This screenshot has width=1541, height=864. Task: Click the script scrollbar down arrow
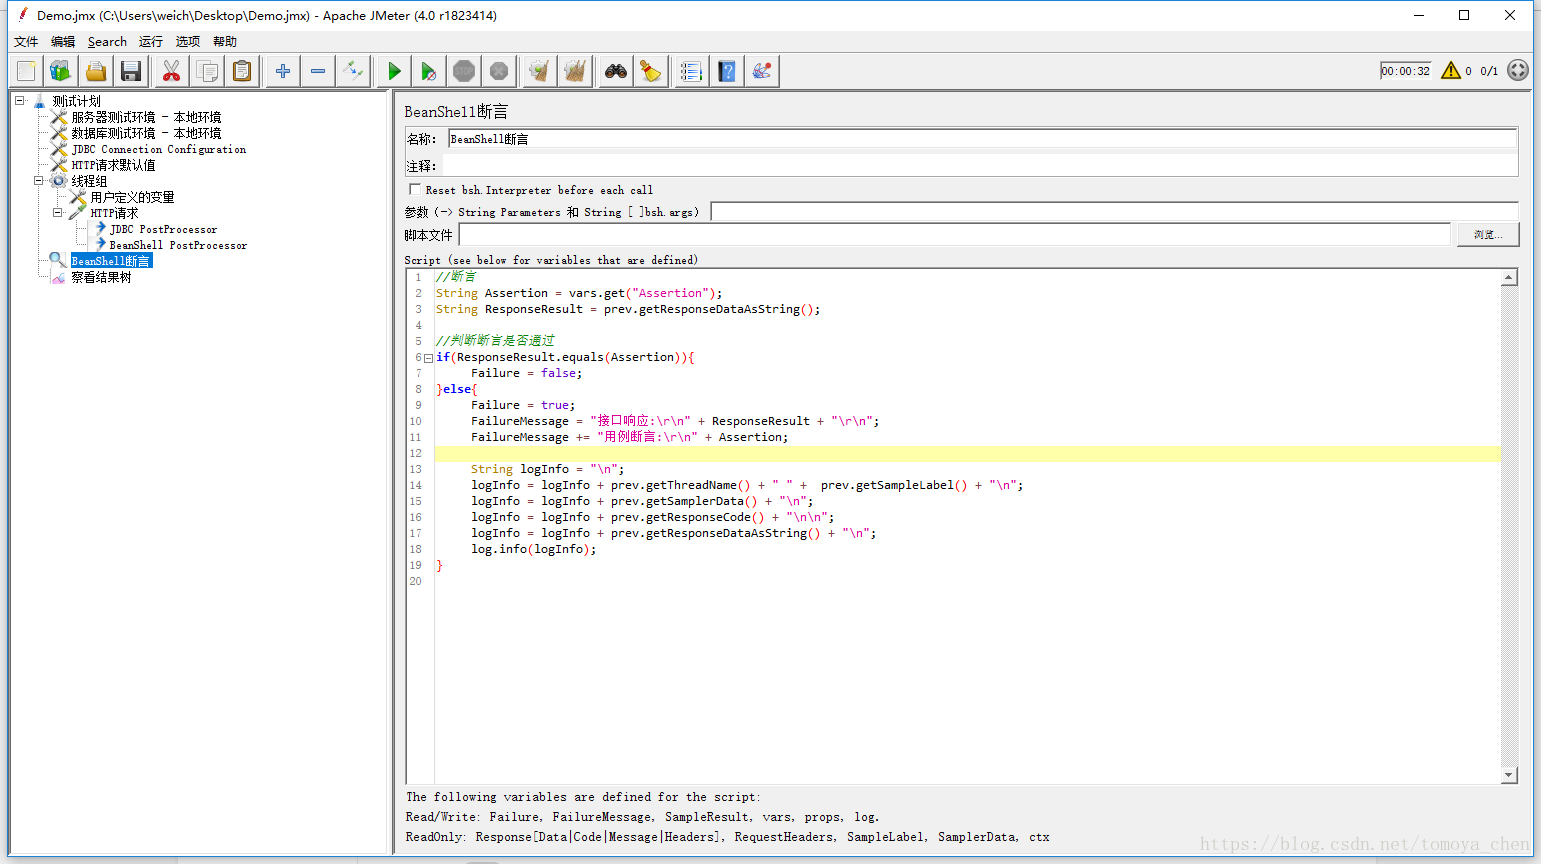click(1509, 775)
